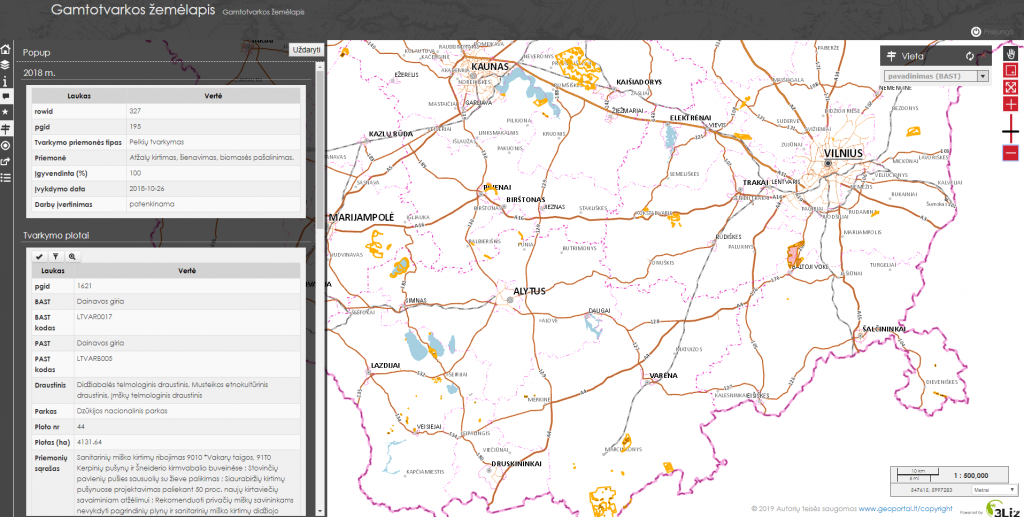Click the zoom level slider bar
The image size is (1024, 517).
tap(1011, 129)
